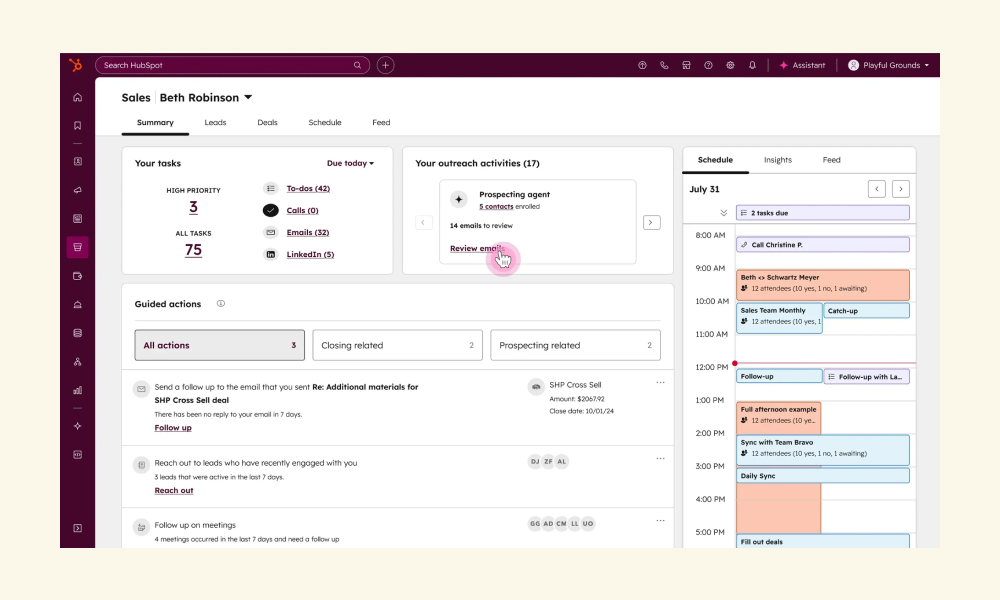Click the Follow up link
This screenshot has height=600, width=1000.
(x=173, y=428)
